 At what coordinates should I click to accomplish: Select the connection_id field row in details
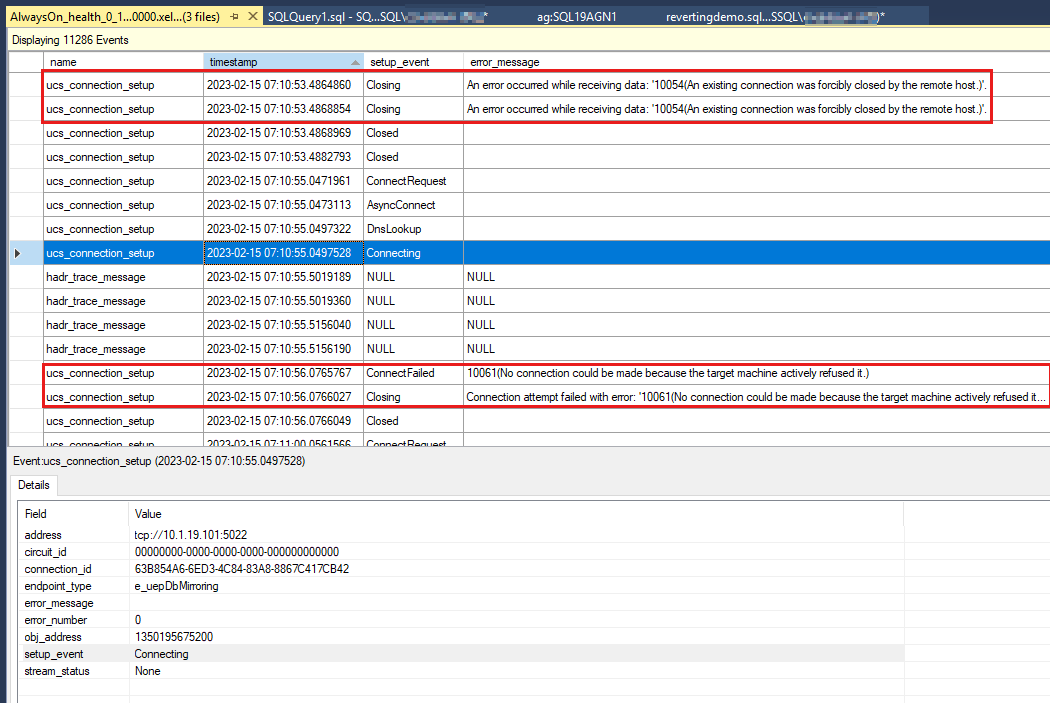click(60, 569)
